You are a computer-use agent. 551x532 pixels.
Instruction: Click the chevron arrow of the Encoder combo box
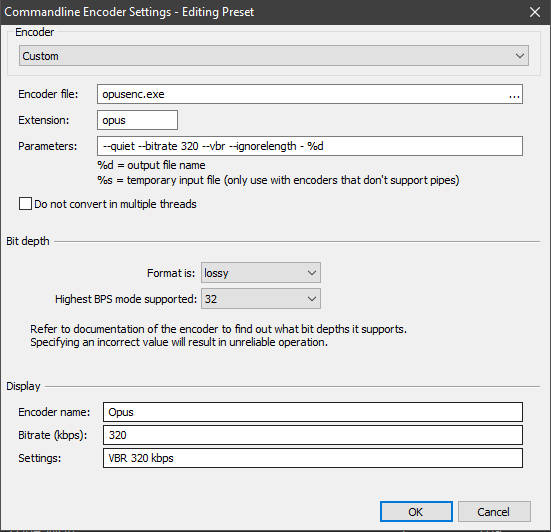[520, 56]
